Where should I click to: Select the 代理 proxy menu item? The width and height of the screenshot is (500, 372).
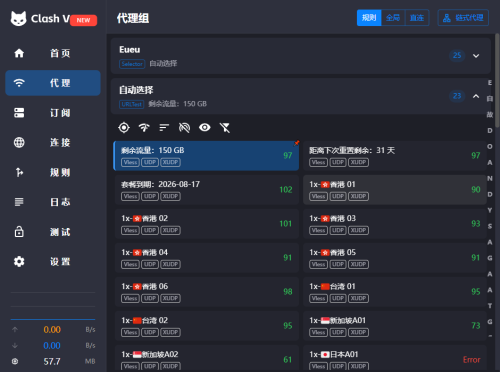click(53, 83)
